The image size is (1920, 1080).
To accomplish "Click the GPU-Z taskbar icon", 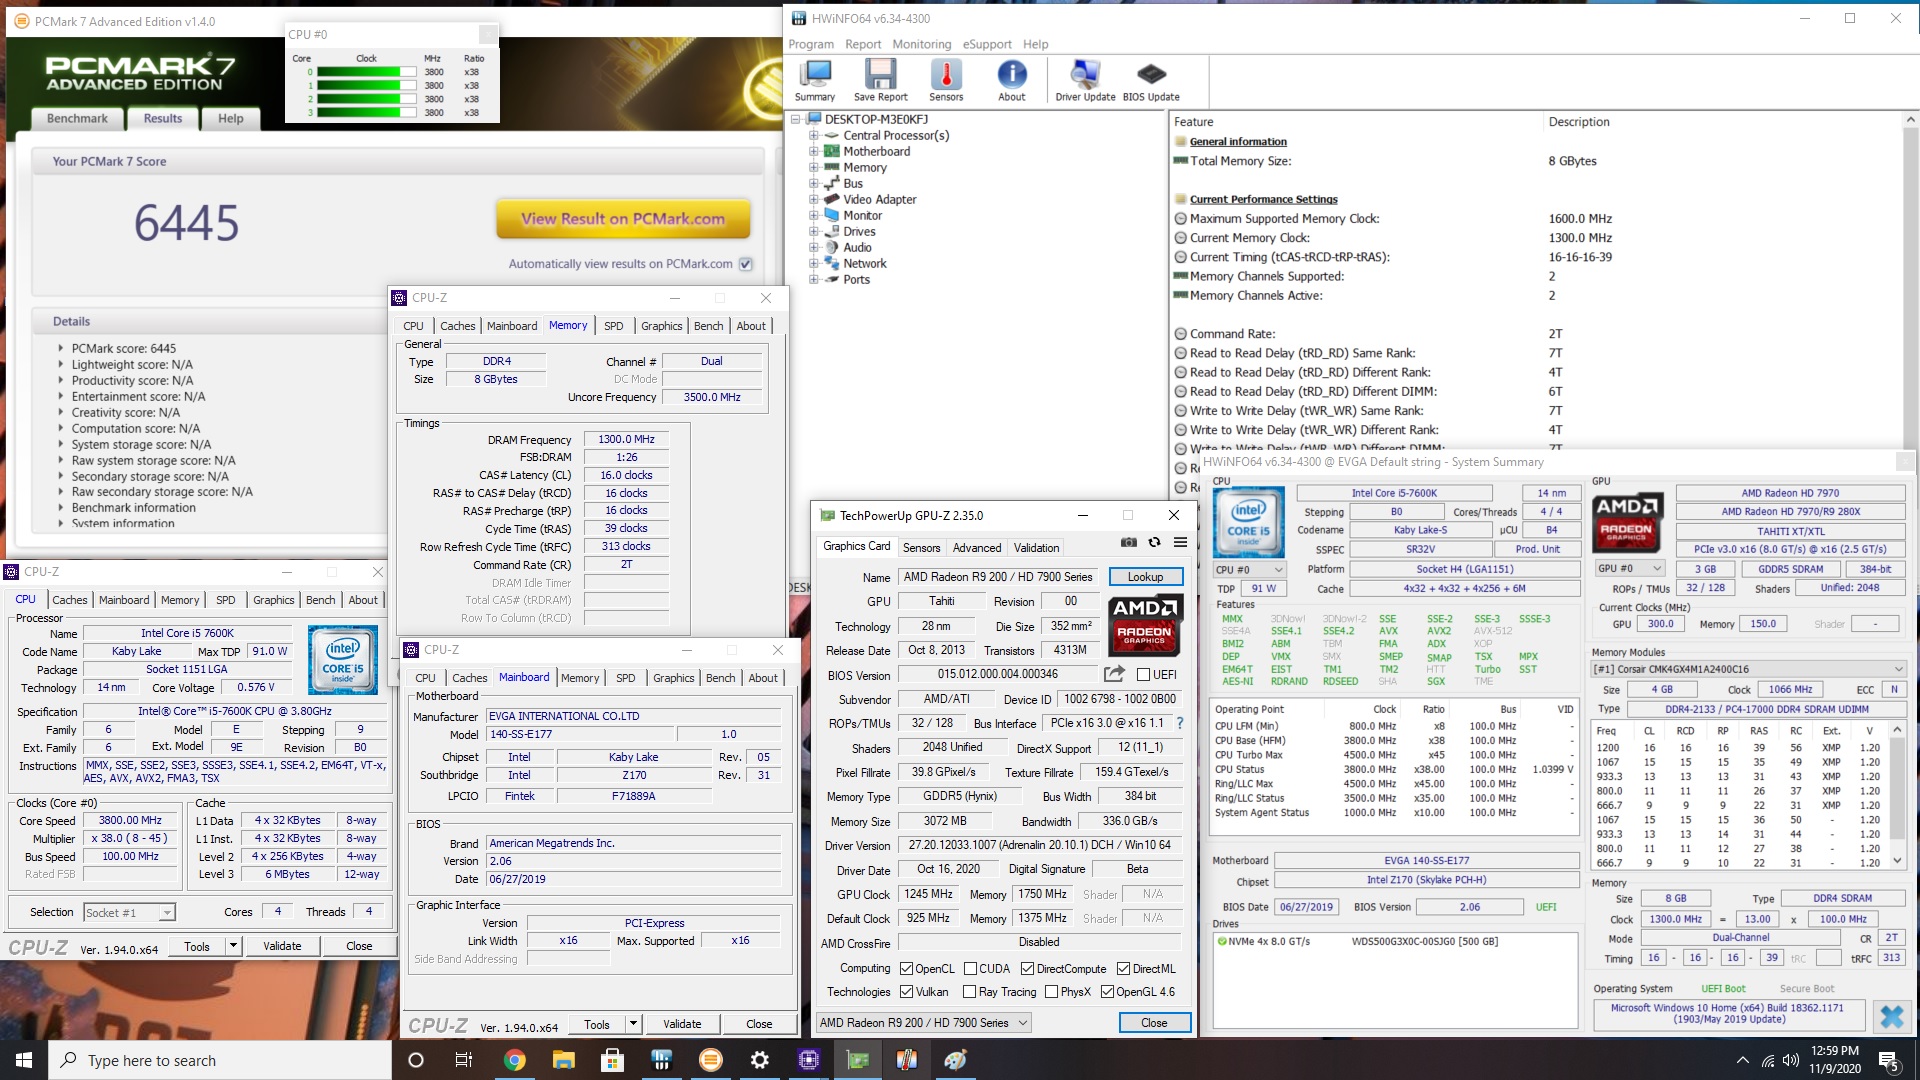I will click(858, 1060).
